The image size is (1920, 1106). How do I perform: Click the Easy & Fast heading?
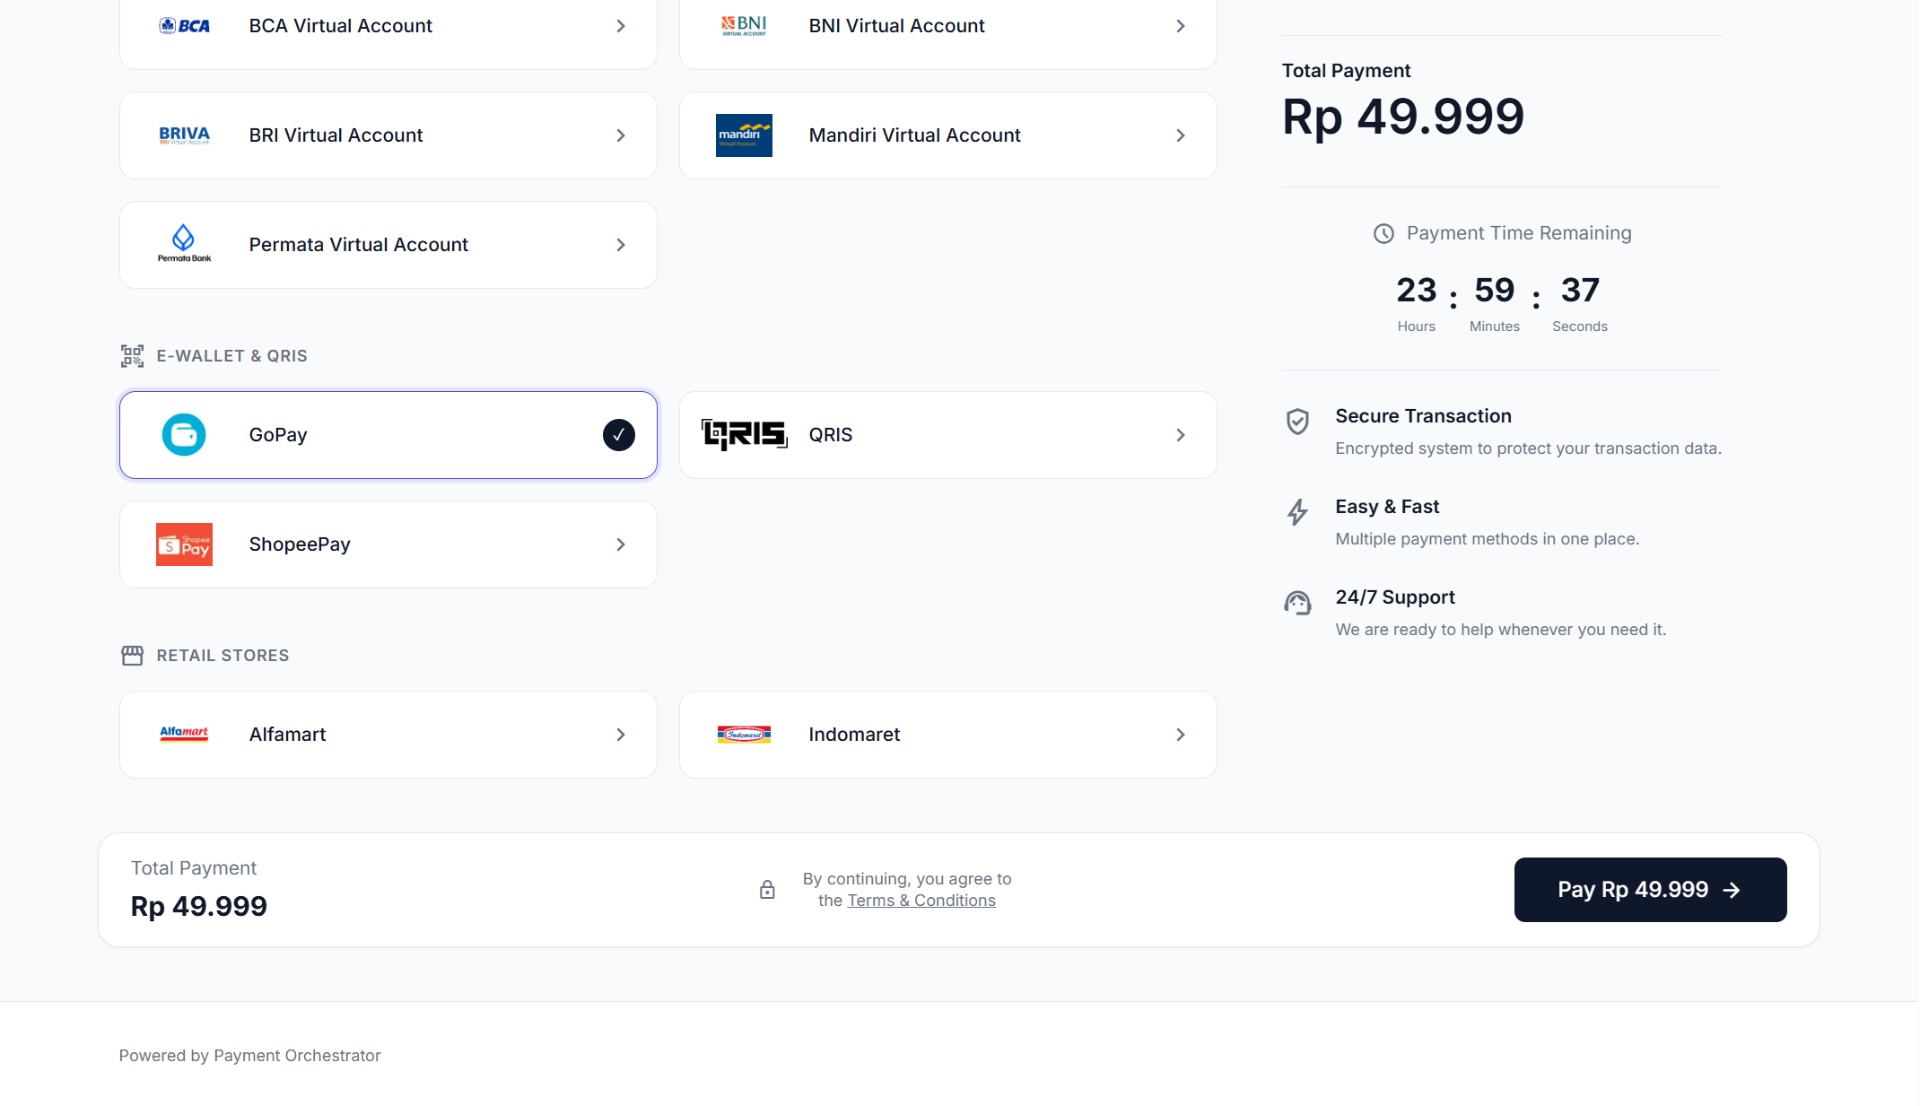point(1387,507)
